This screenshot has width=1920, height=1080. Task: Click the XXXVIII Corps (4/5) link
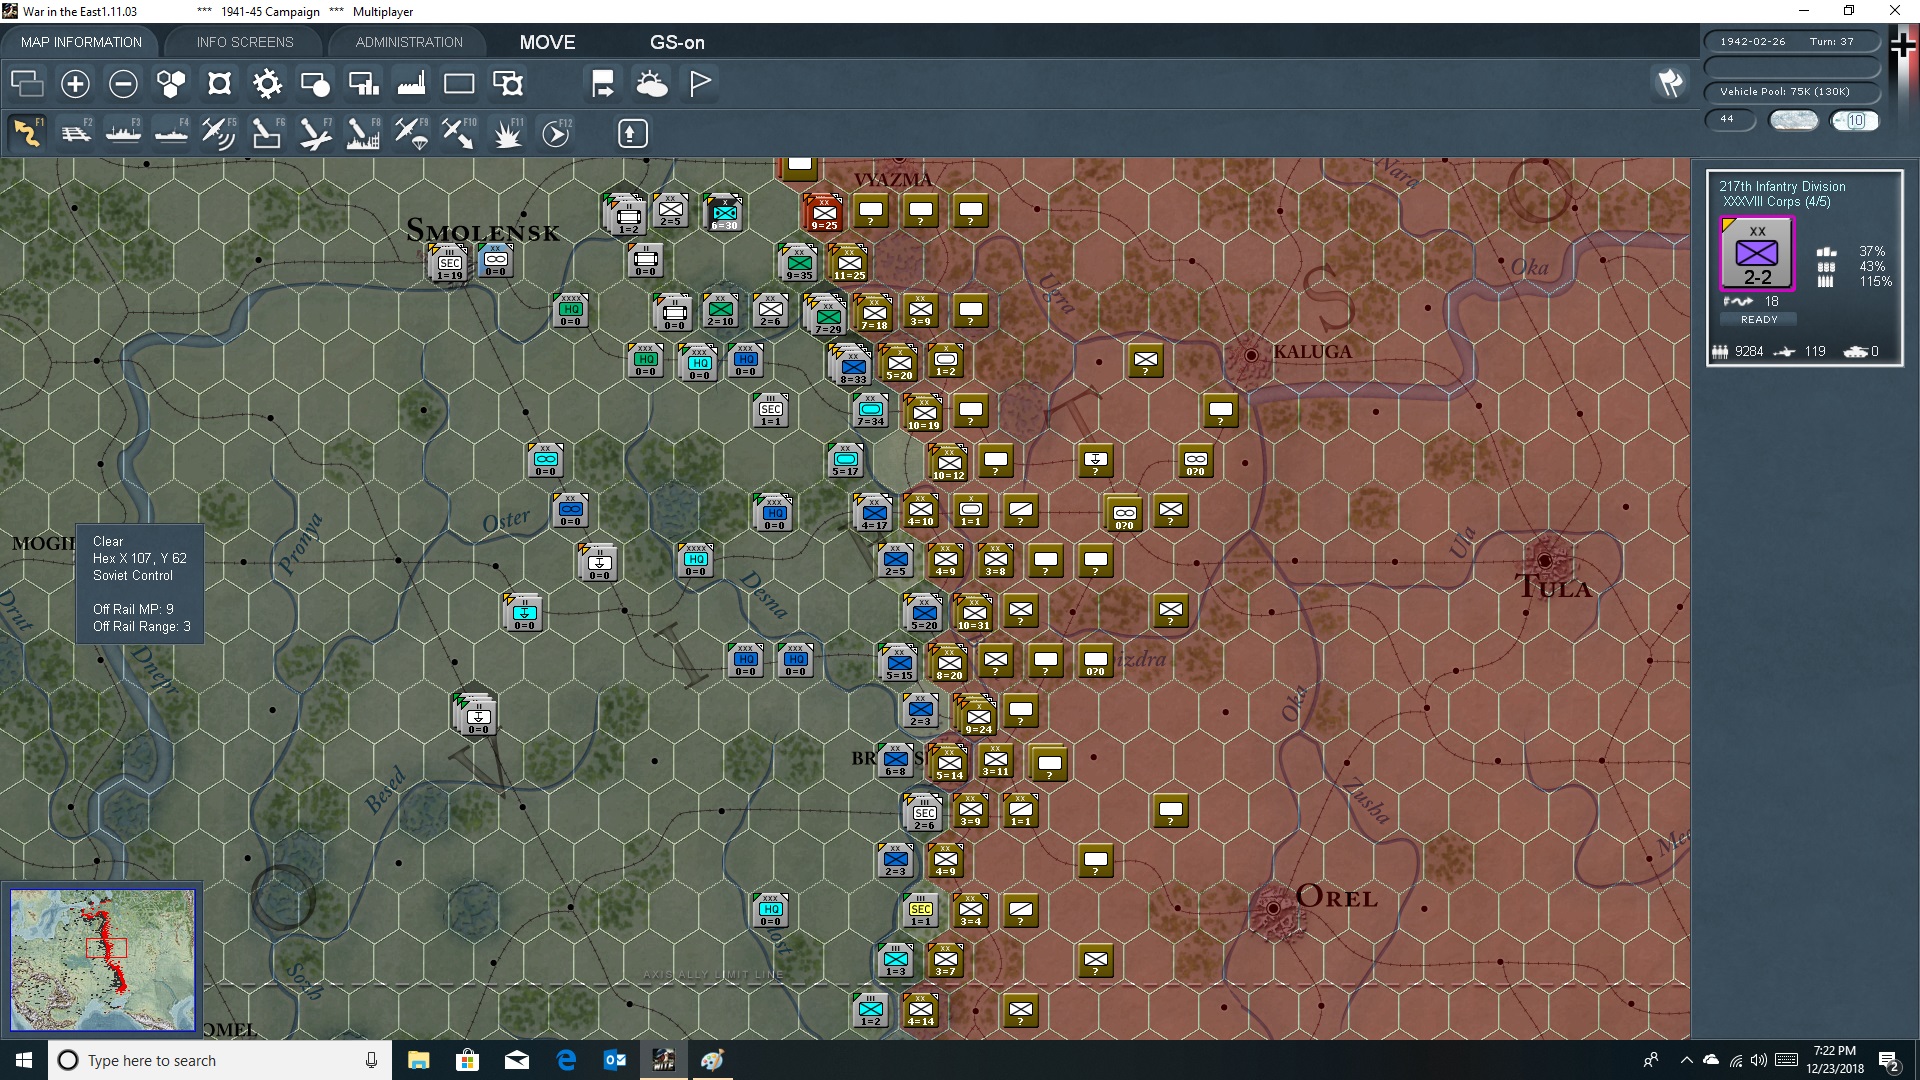click(x=1776, y=202)
